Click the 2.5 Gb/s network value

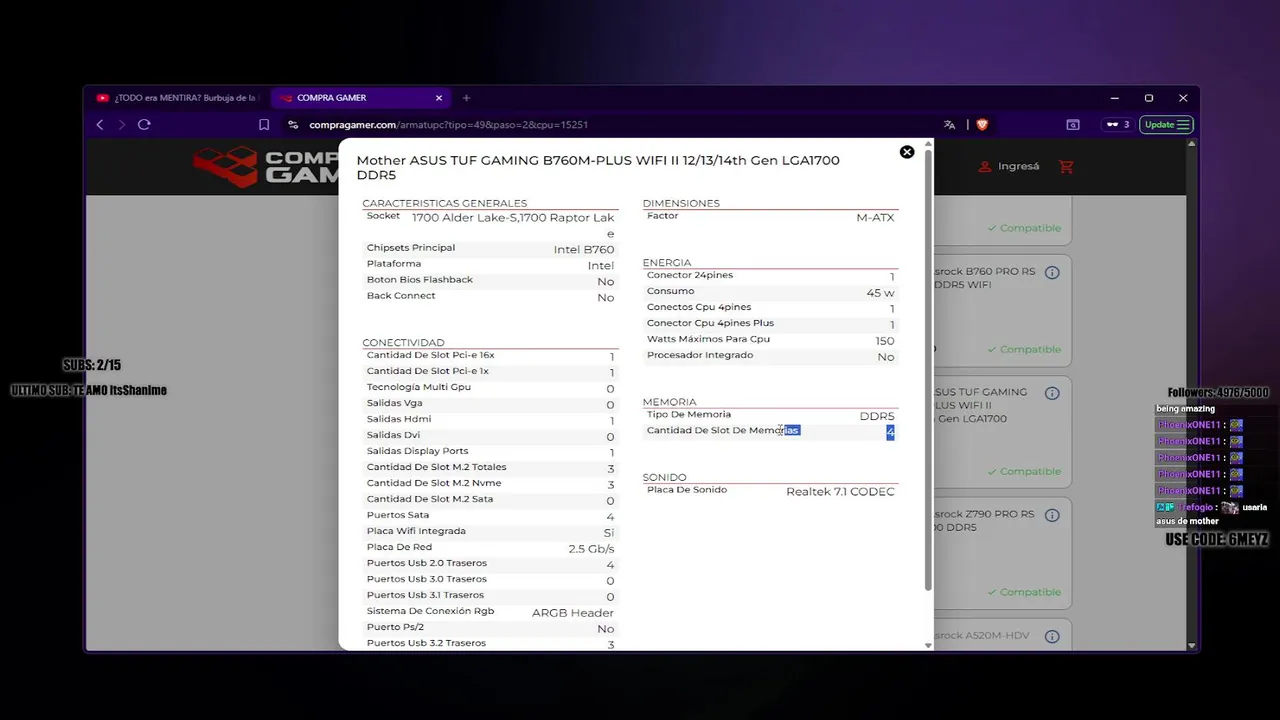(x=591, y=549)
